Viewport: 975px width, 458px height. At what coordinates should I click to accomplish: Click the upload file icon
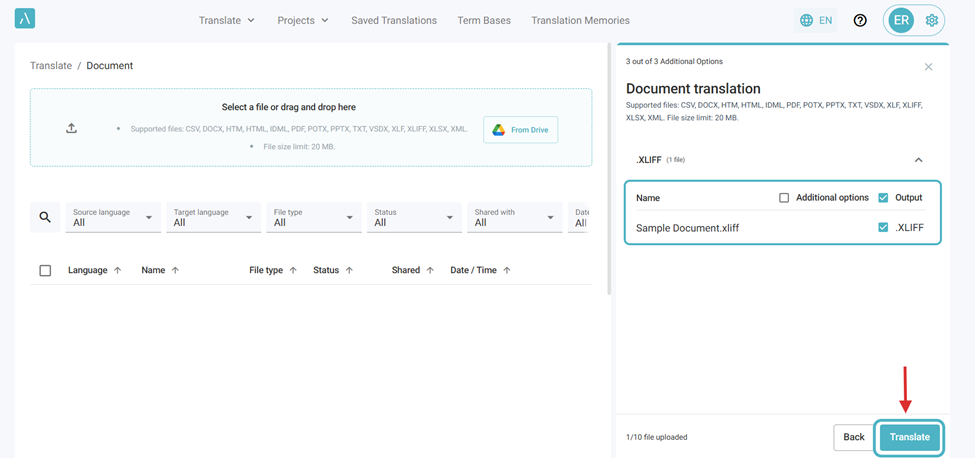(71, 129)
